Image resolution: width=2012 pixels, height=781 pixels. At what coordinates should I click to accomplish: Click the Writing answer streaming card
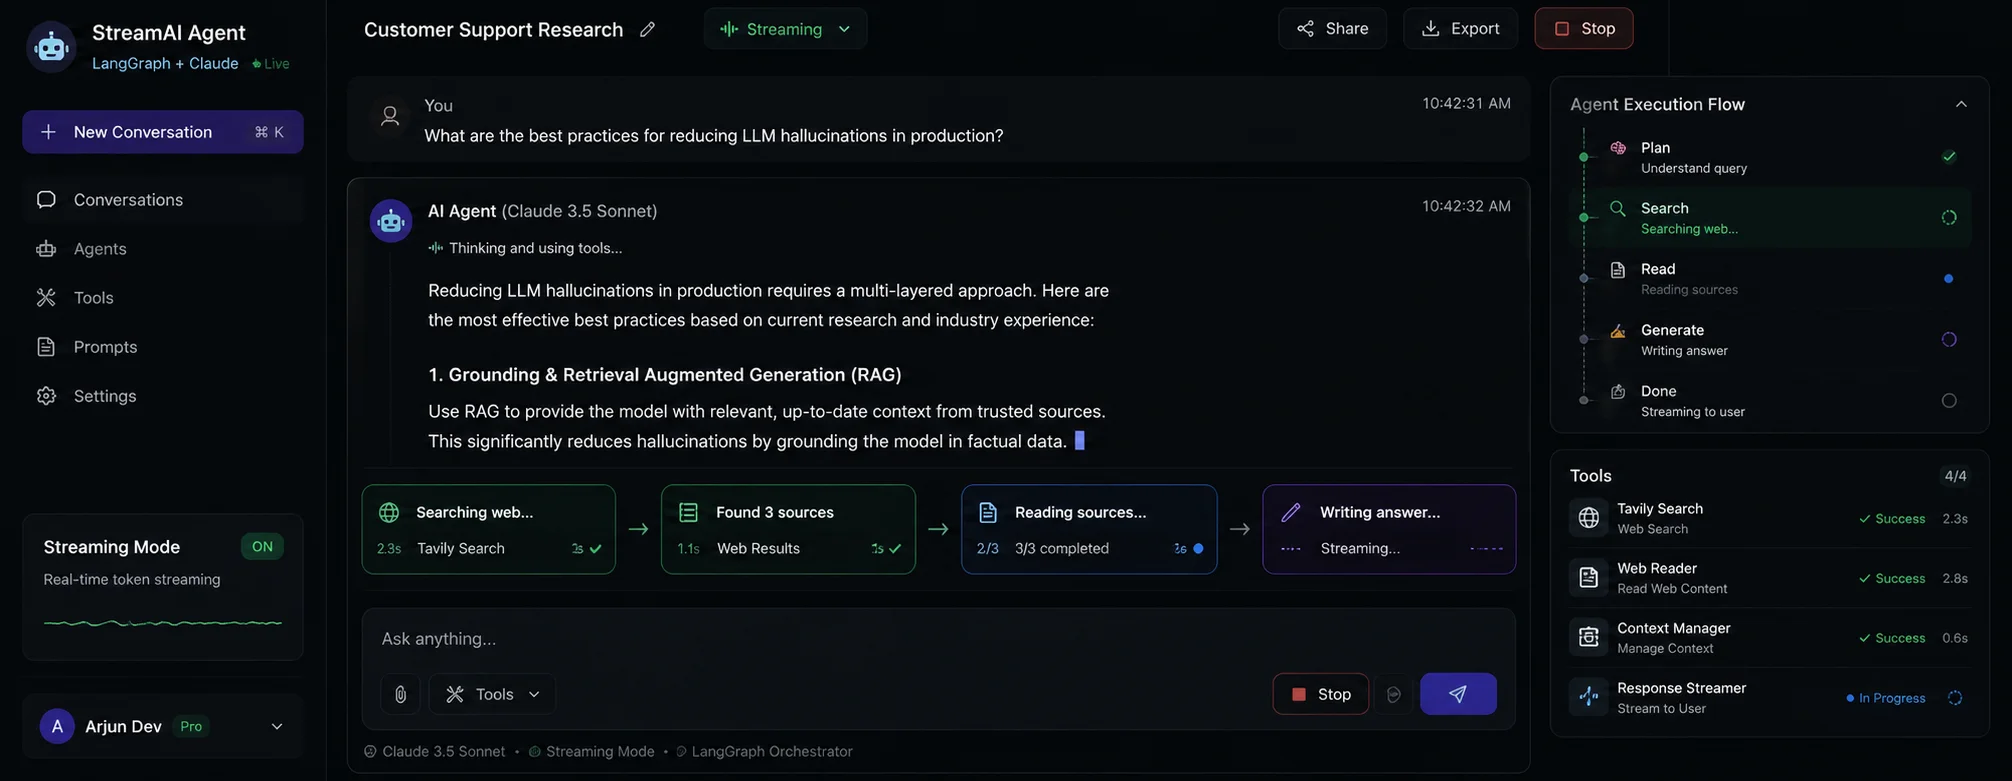click(1389, 529)
